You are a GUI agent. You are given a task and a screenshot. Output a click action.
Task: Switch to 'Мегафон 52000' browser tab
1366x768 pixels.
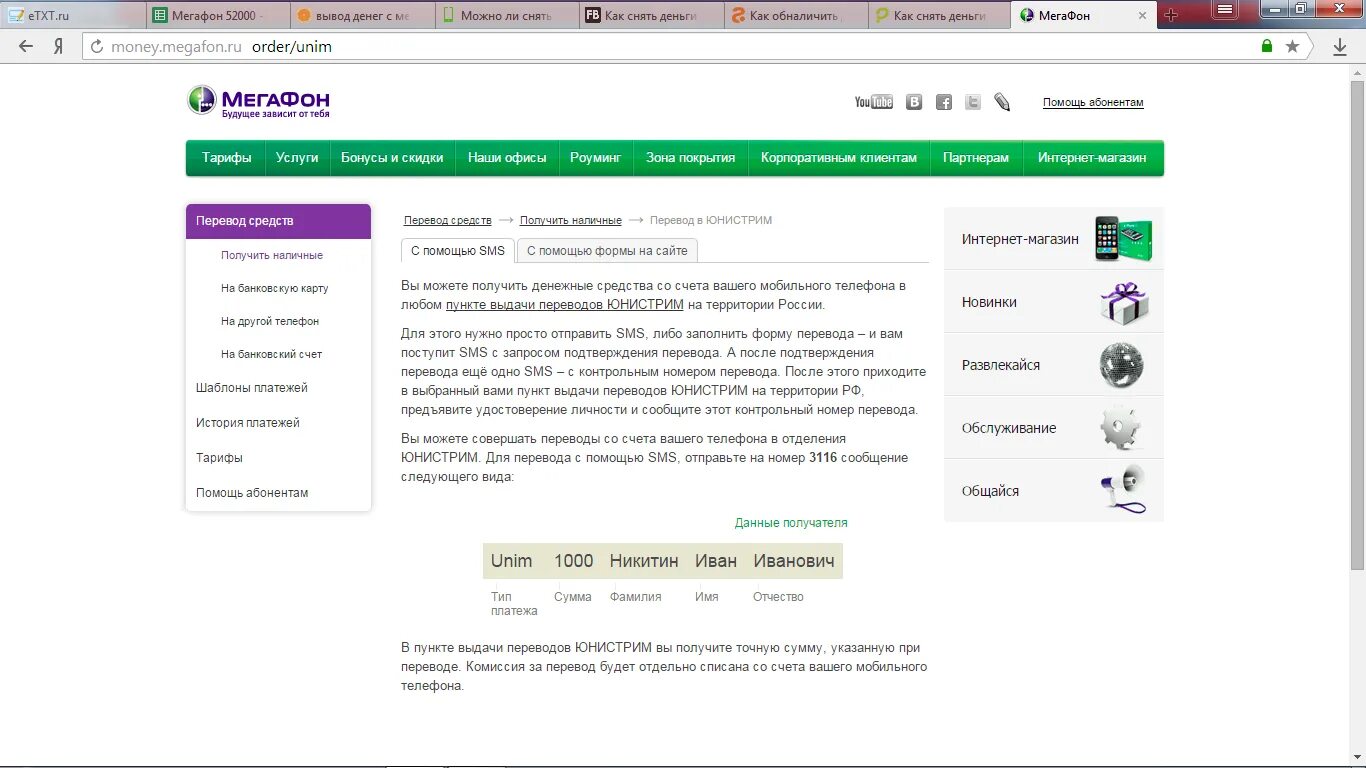(218, 15)
